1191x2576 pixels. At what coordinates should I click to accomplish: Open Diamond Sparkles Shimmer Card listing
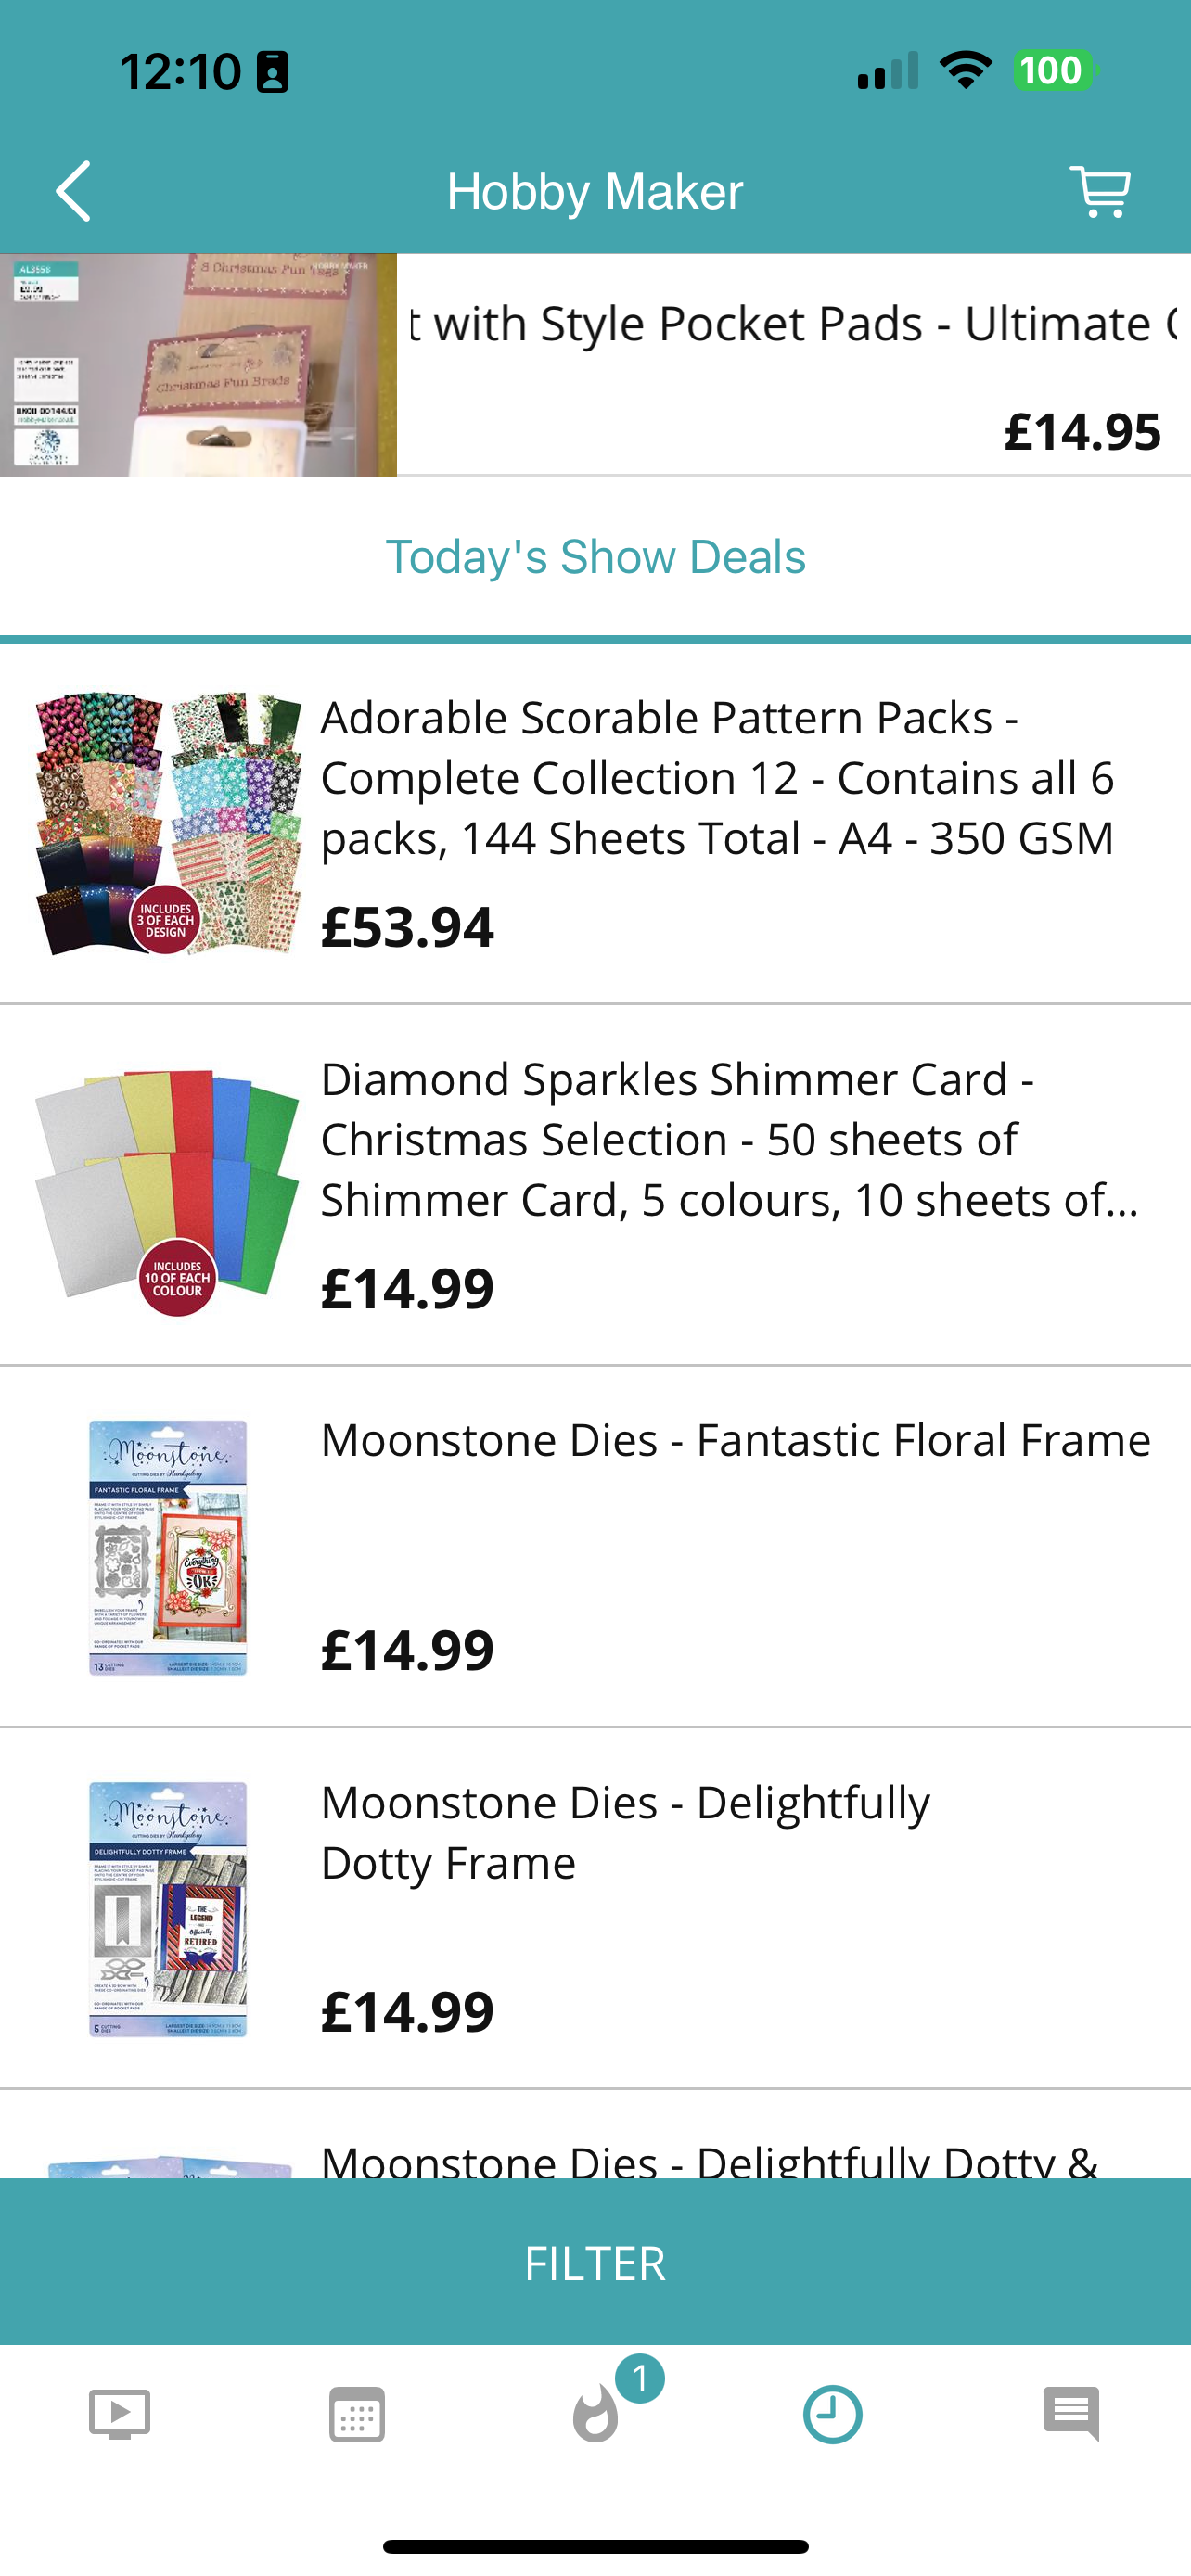(596, 1185)
